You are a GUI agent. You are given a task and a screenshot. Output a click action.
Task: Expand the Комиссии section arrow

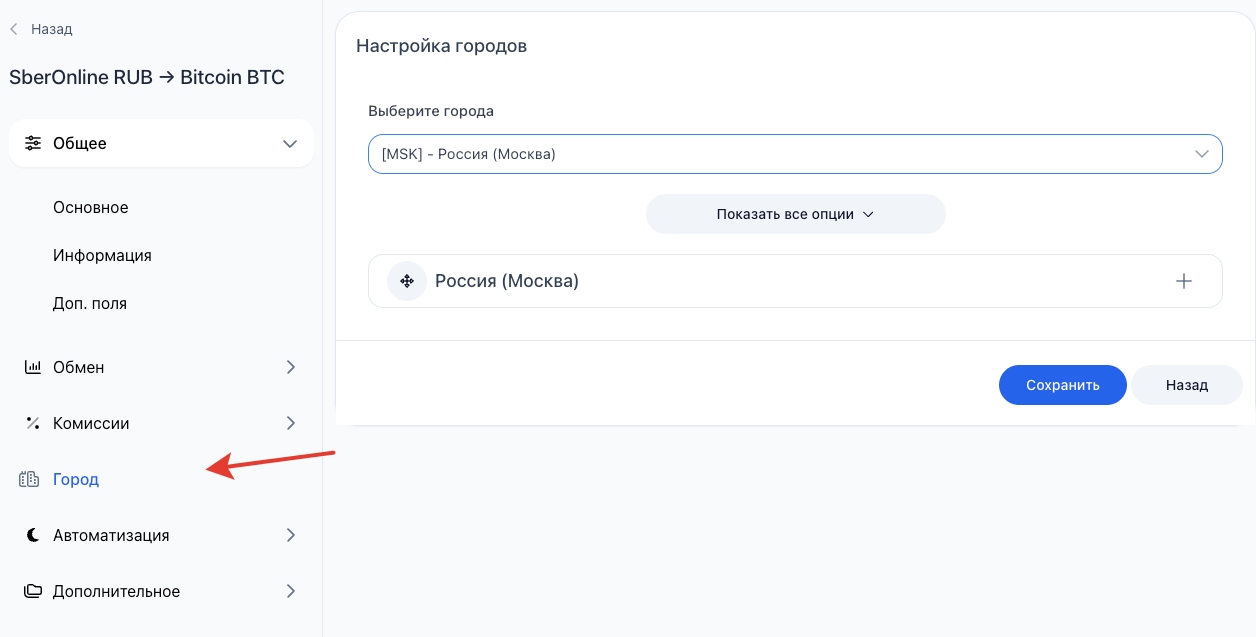click(x=291, y=423)
